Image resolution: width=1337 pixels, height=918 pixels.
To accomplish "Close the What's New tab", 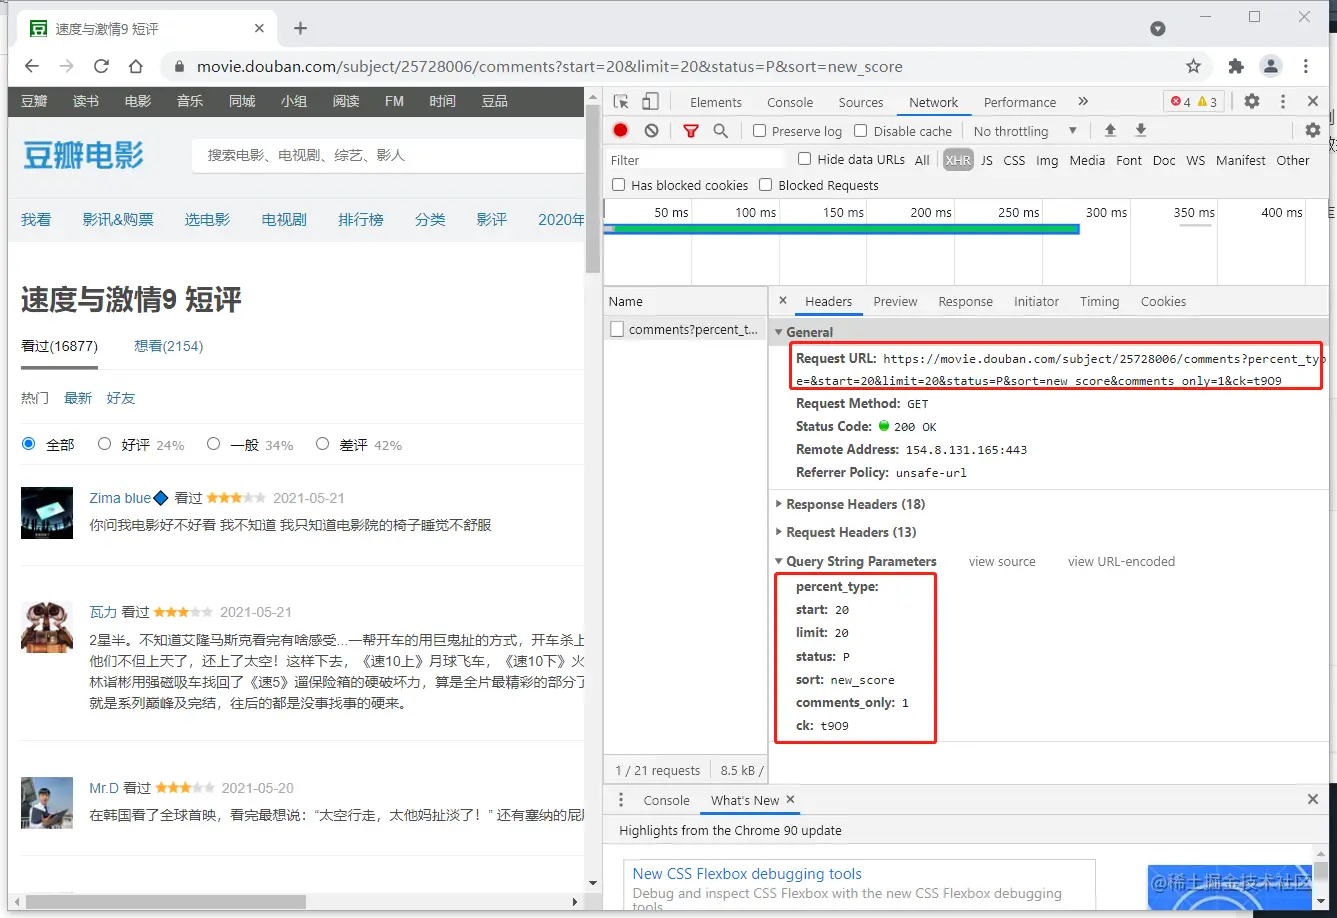I will click(790, 799).
